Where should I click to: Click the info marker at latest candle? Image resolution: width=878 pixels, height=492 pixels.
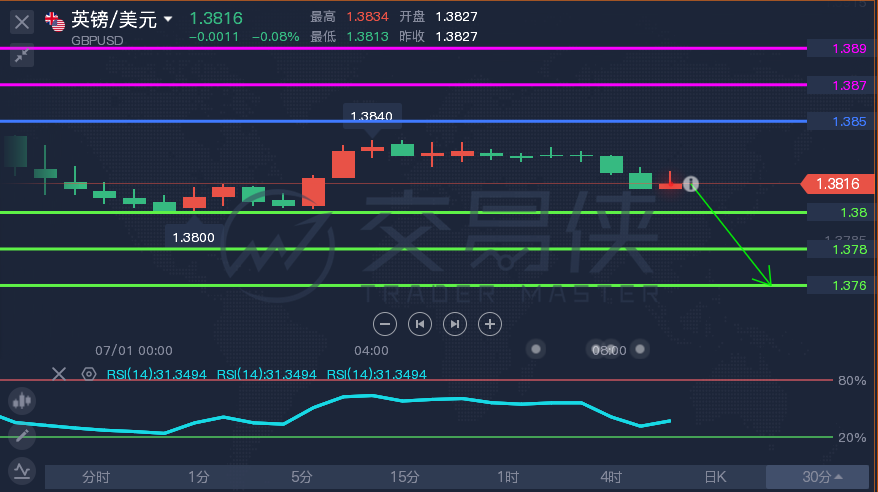pos(691,184)
